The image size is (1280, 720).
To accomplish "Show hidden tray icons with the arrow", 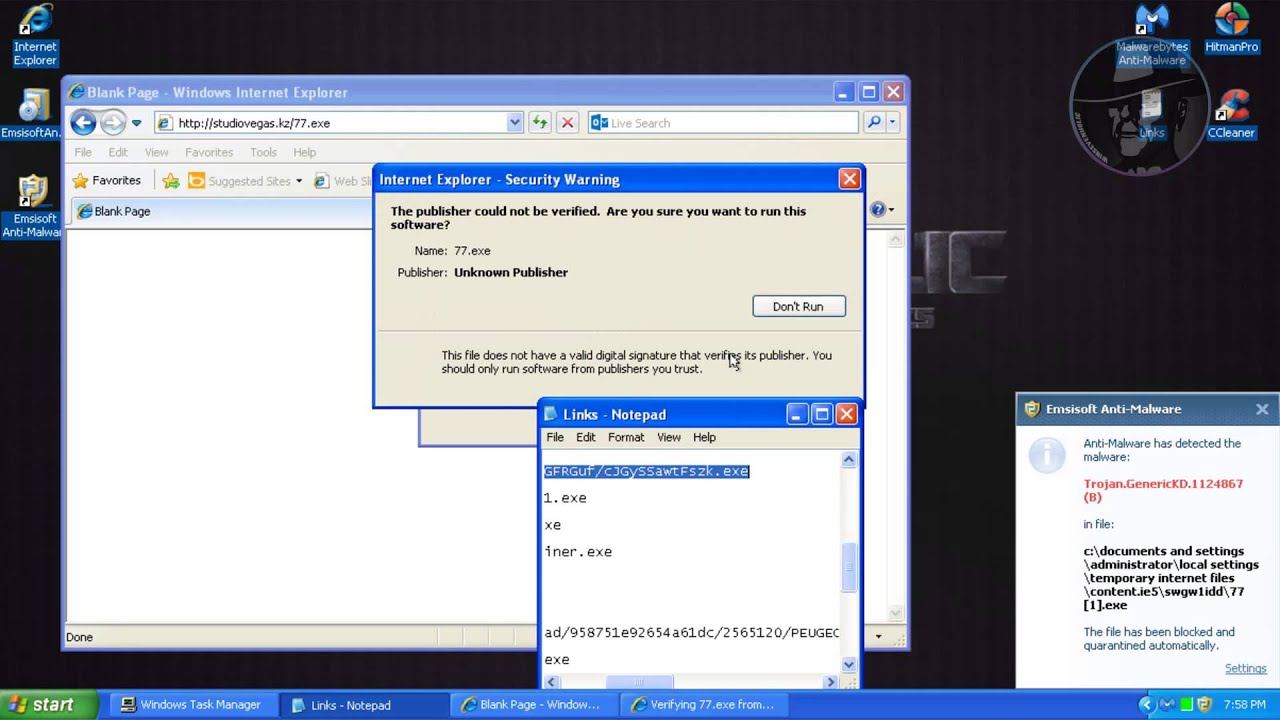I will coord(1146,705).
